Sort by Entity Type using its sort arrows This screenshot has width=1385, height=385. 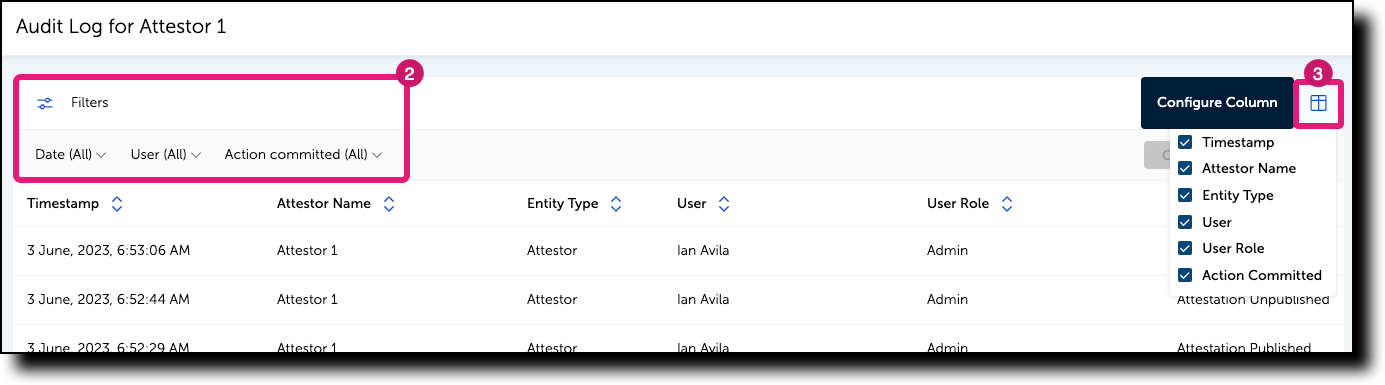[616, 204]
